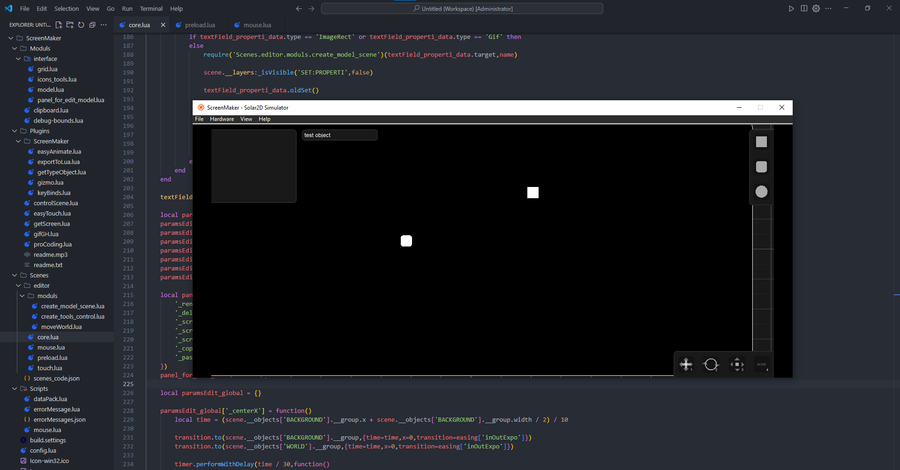Go back with the navigation arrow

point(298,9)
